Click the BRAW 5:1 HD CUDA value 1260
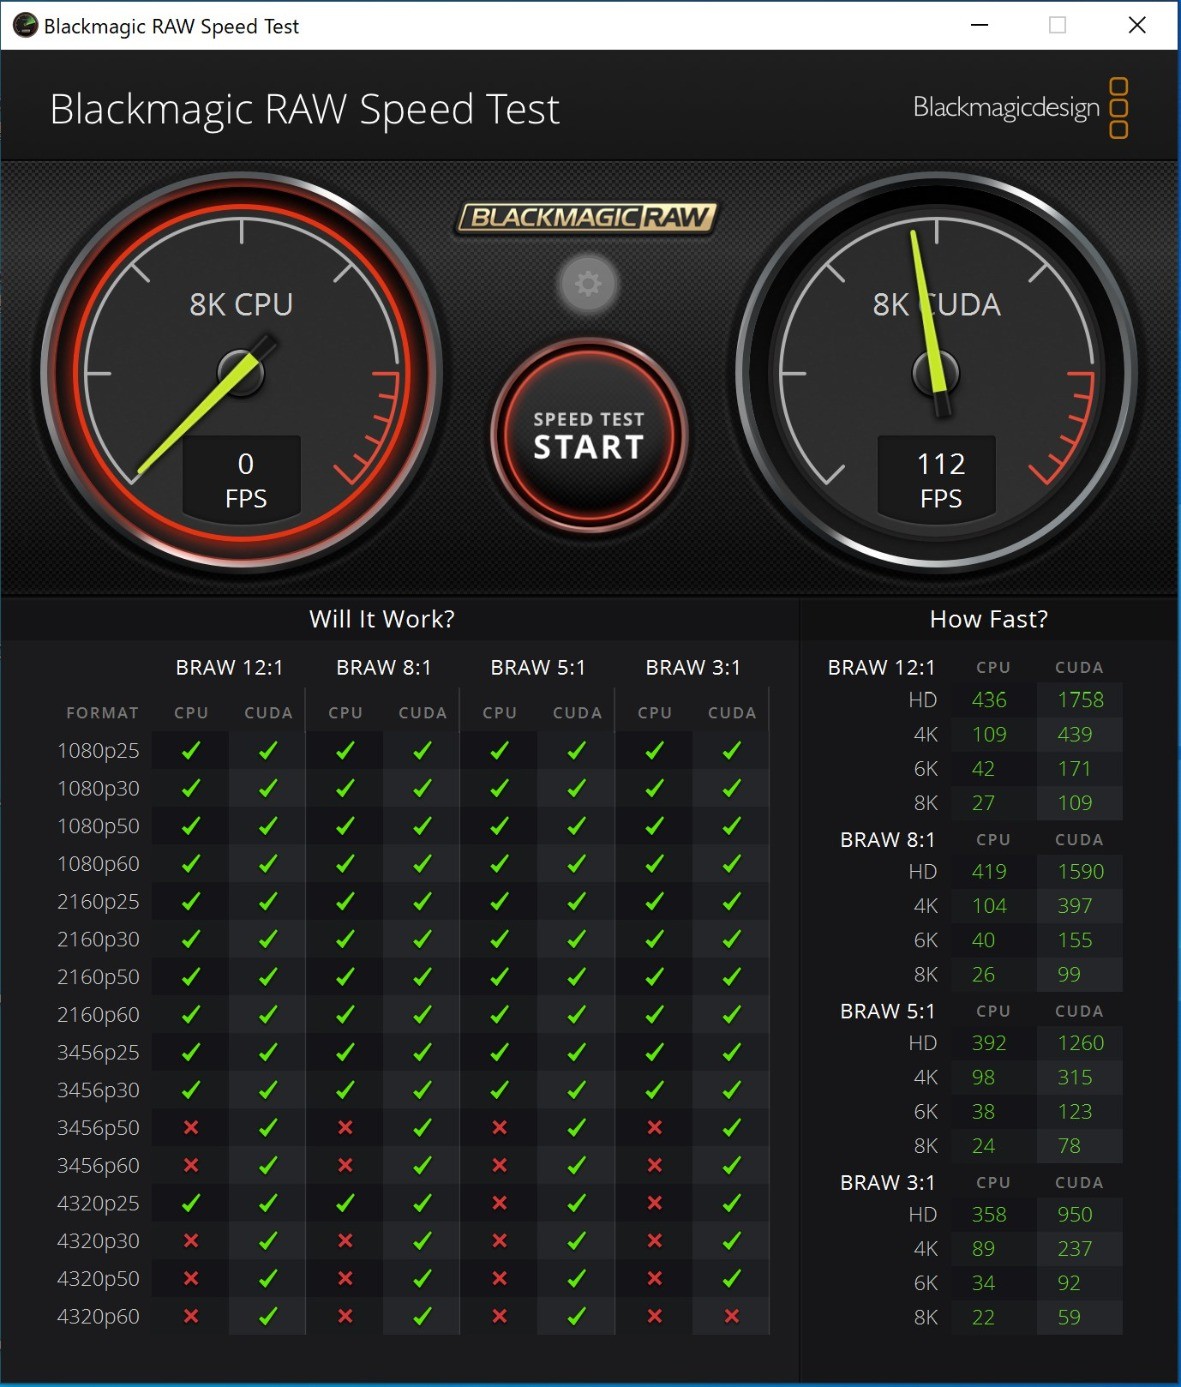Image resolution: width=1181 pixels, height=1387 pixels. [1081, 1043]
